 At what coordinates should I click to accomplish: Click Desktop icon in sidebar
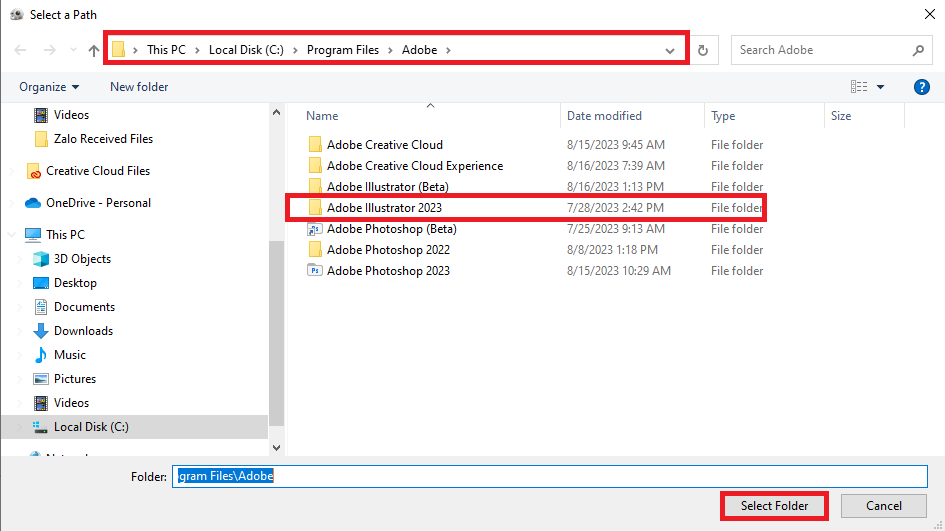click(40, 283)
